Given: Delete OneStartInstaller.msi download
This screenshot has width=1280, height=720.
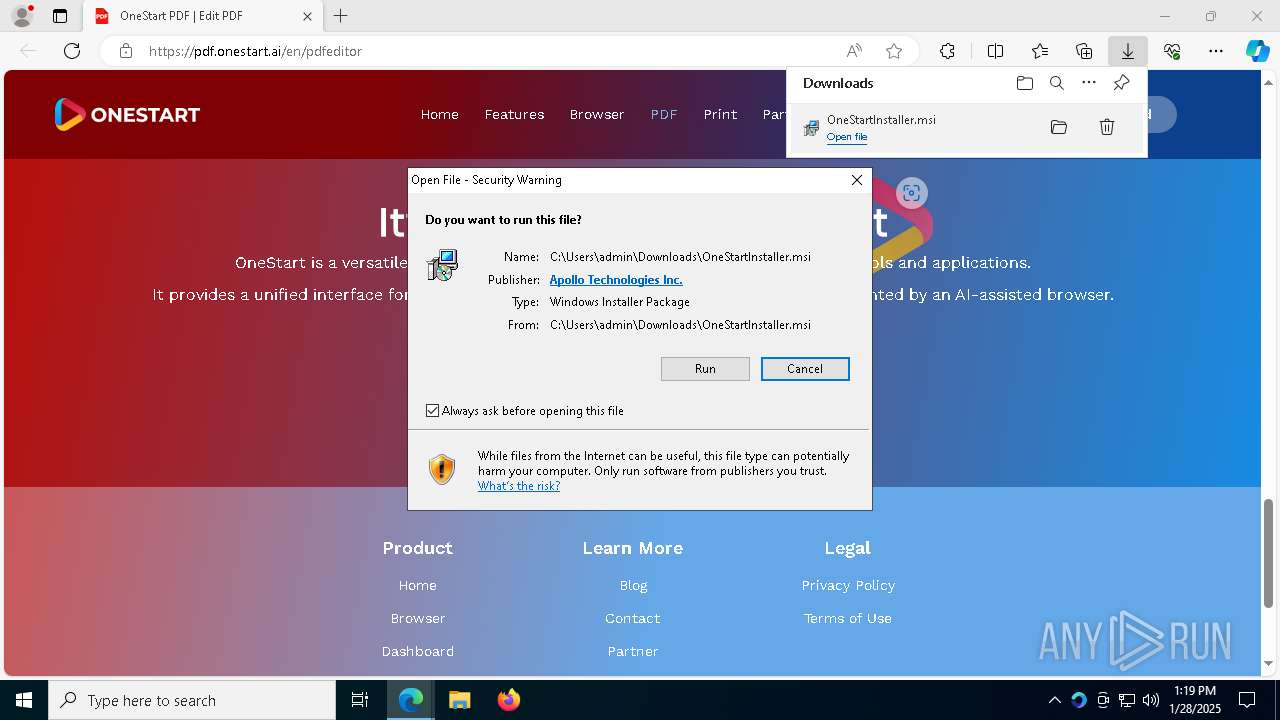Looking at the screenshot, I should pos(1107,127).
